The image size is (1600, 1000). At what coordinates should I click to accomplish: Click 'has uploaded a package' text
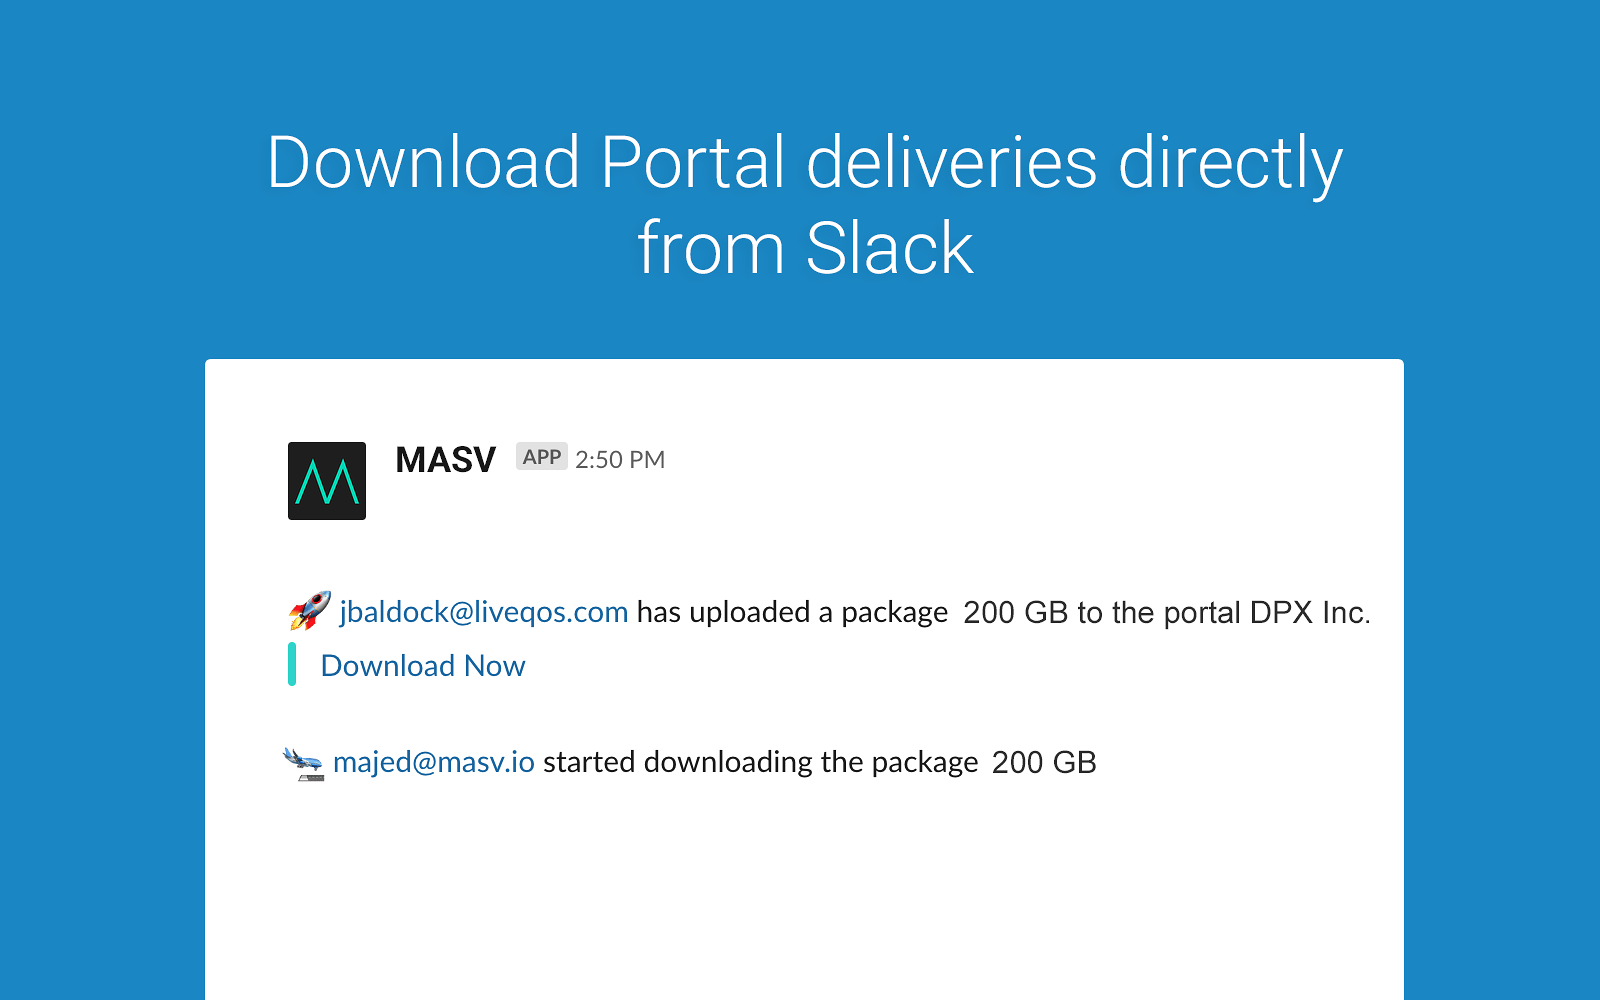793,612
